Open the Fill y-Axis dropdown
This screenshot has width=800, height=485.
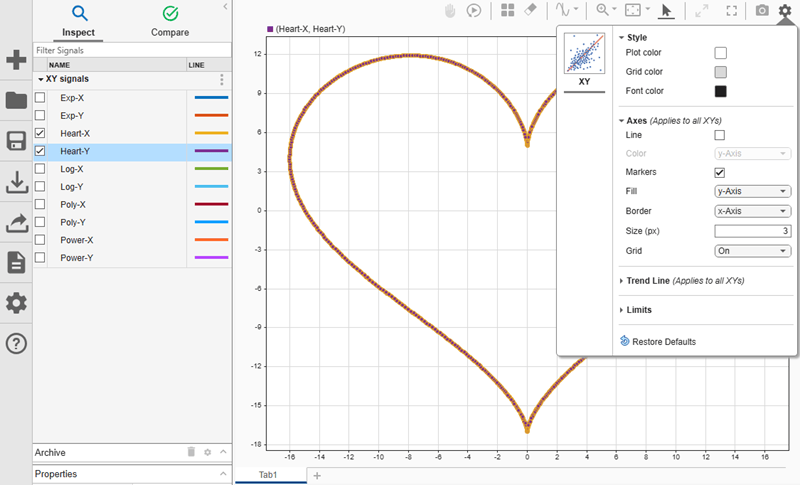(x=752, y=191)
